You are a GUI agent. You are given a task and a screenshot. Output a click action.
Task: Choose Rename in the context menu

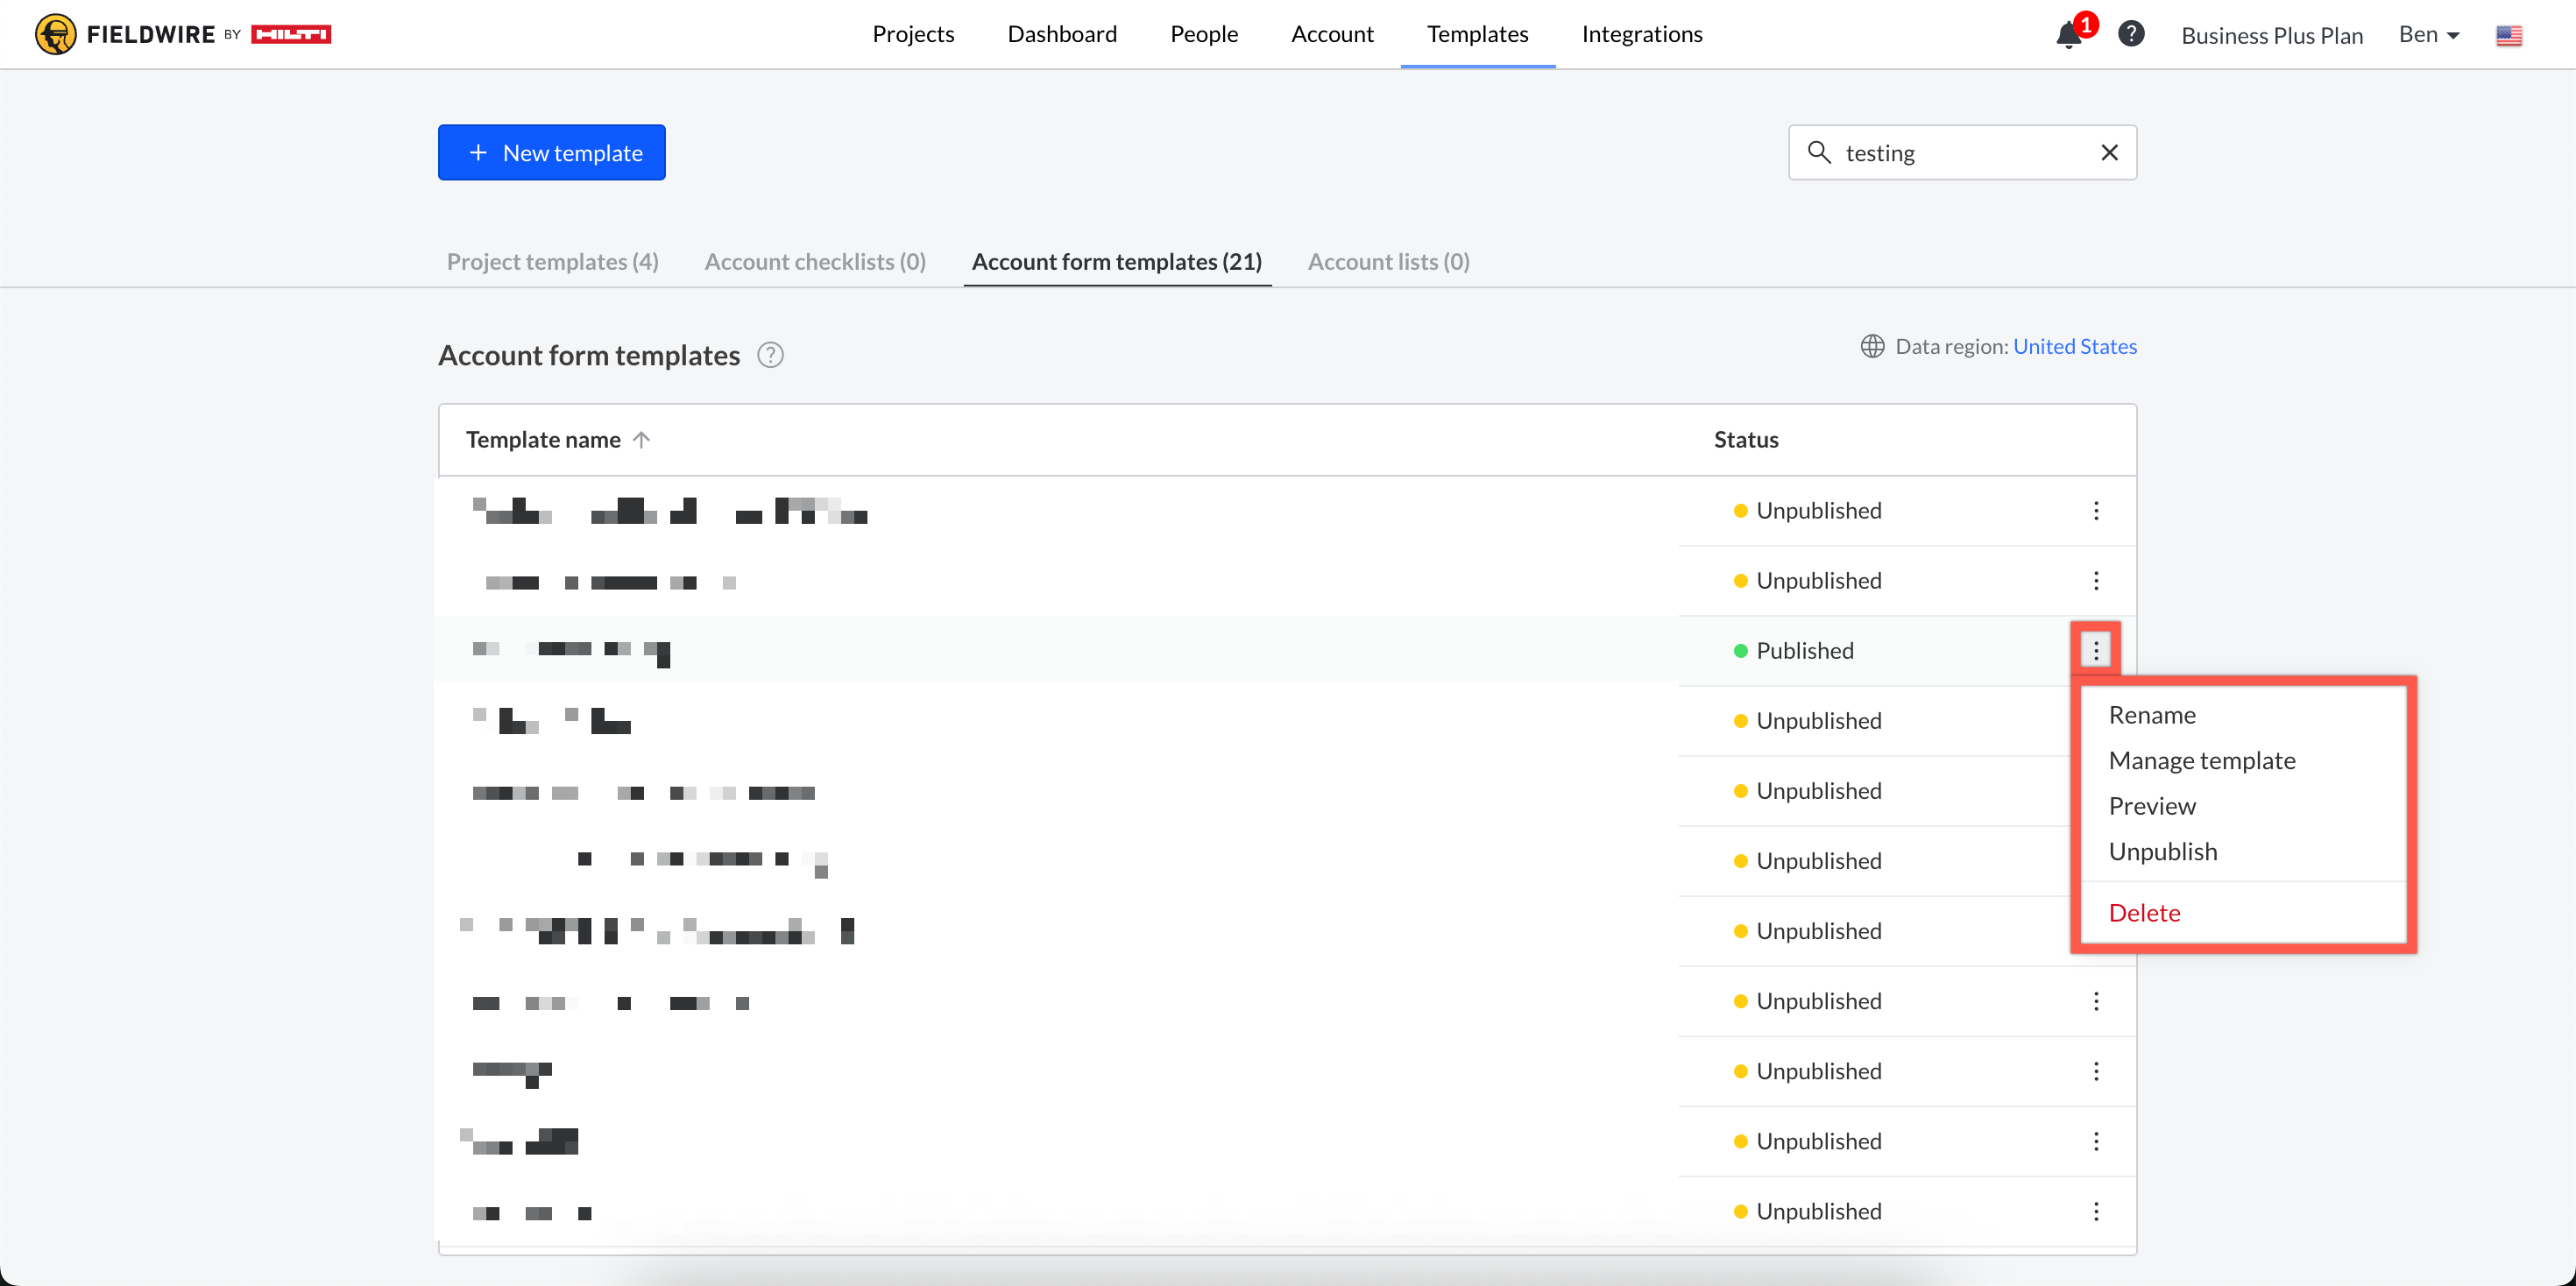pyautogui.click(x=2151, y=715)
